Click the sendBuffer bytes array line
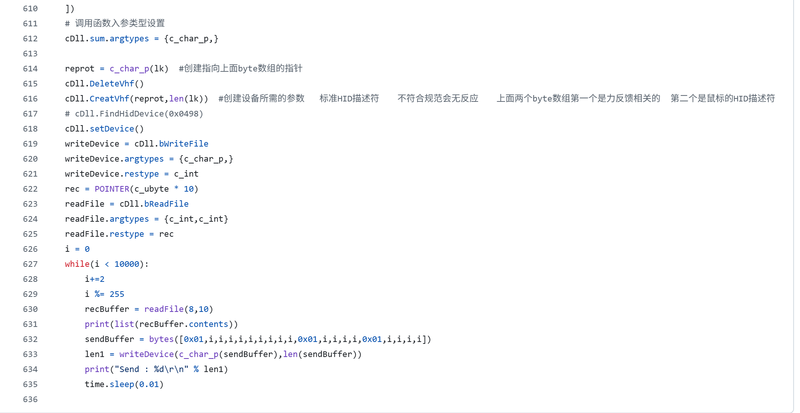 [x=258, y=339]
